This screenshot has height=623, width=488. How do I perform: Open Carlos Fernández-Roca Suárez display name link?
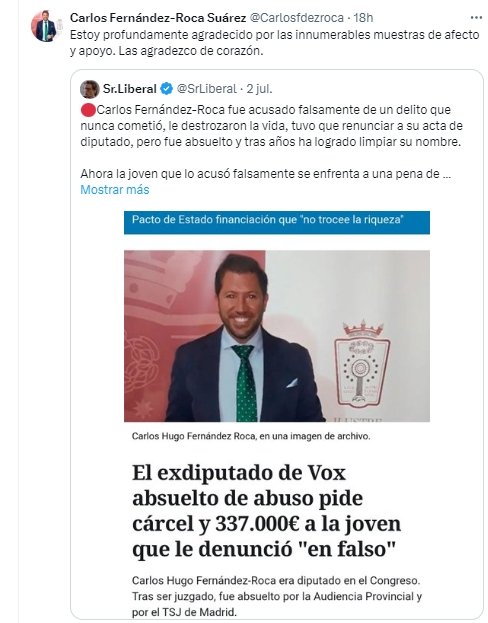(158, 18)
